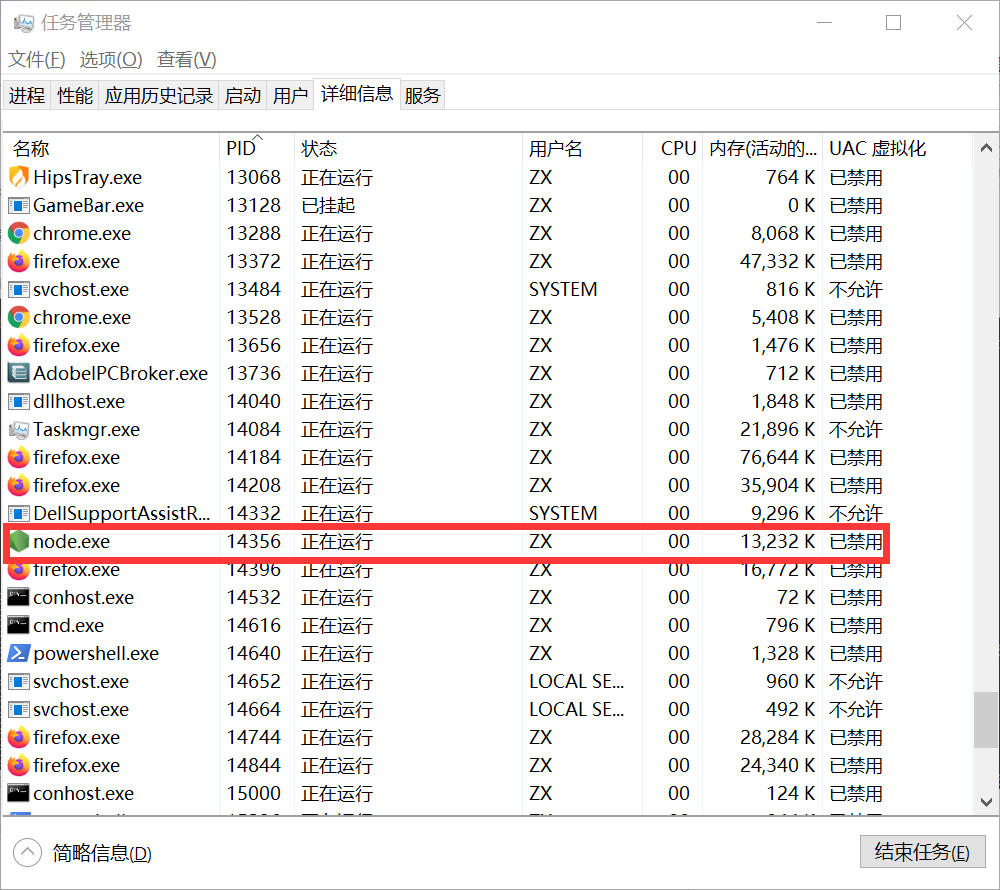Click the cmd.exe process name
1000x890 pixels.
[68, 625]
